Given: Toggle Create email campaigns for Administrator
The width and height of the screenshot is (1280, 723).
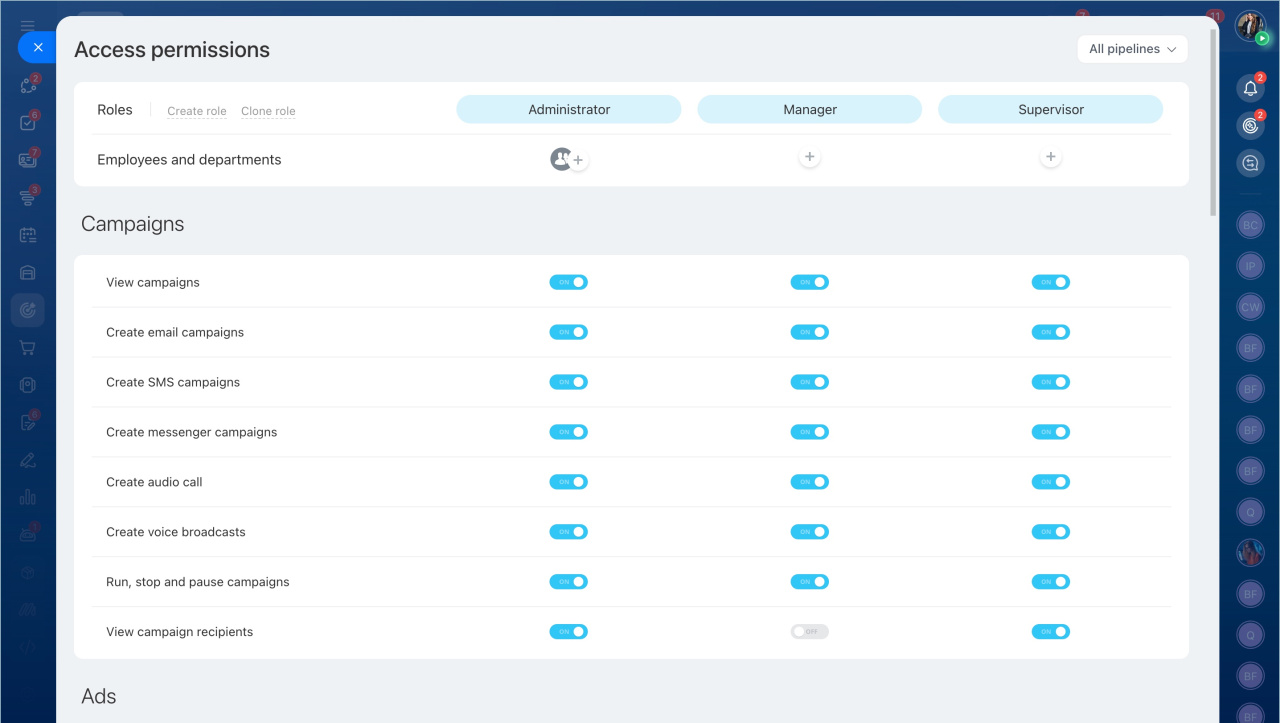Looking at the screenshot, I should point(568,332).
